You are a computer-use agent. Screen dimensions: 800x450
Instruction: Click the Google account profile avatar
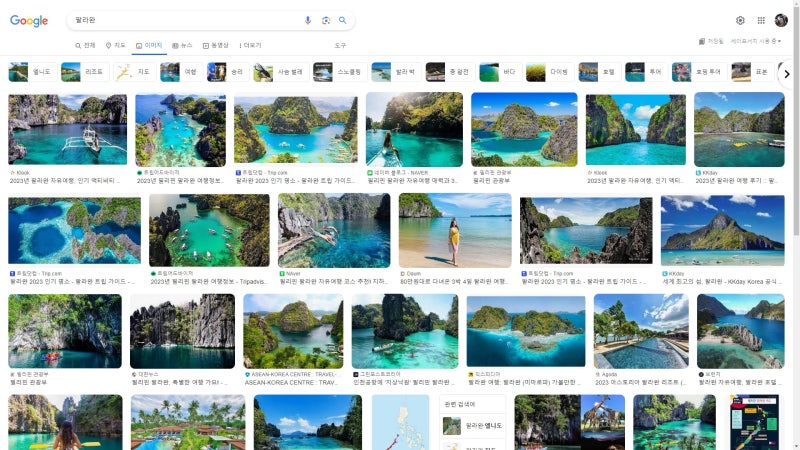tap(781, 20)
